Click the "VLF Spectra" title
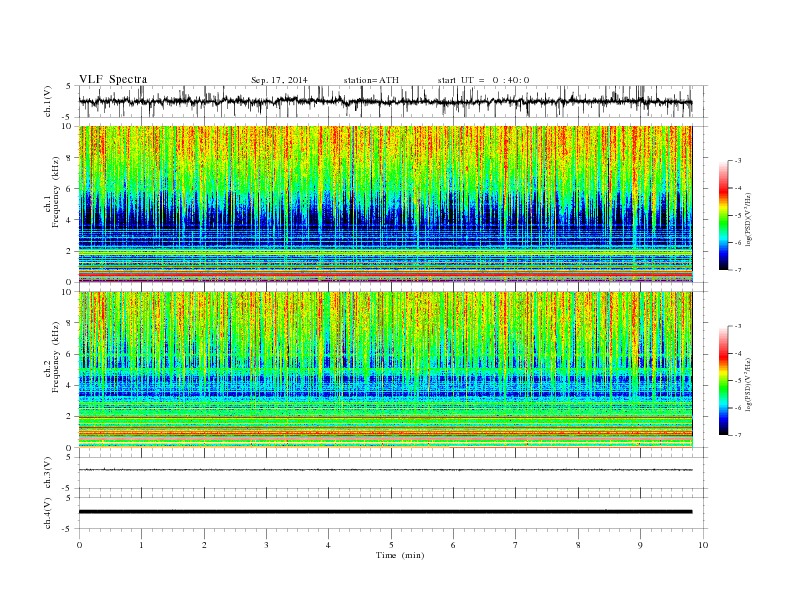This screenshot has width=792, height=612. tap(113, 79)
